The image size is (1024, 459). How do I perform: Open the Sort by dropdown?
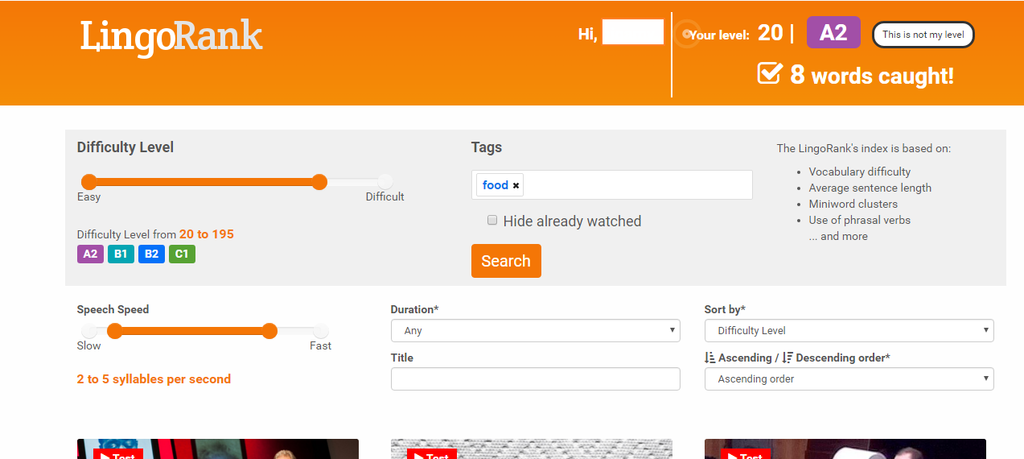coord(849,330)
